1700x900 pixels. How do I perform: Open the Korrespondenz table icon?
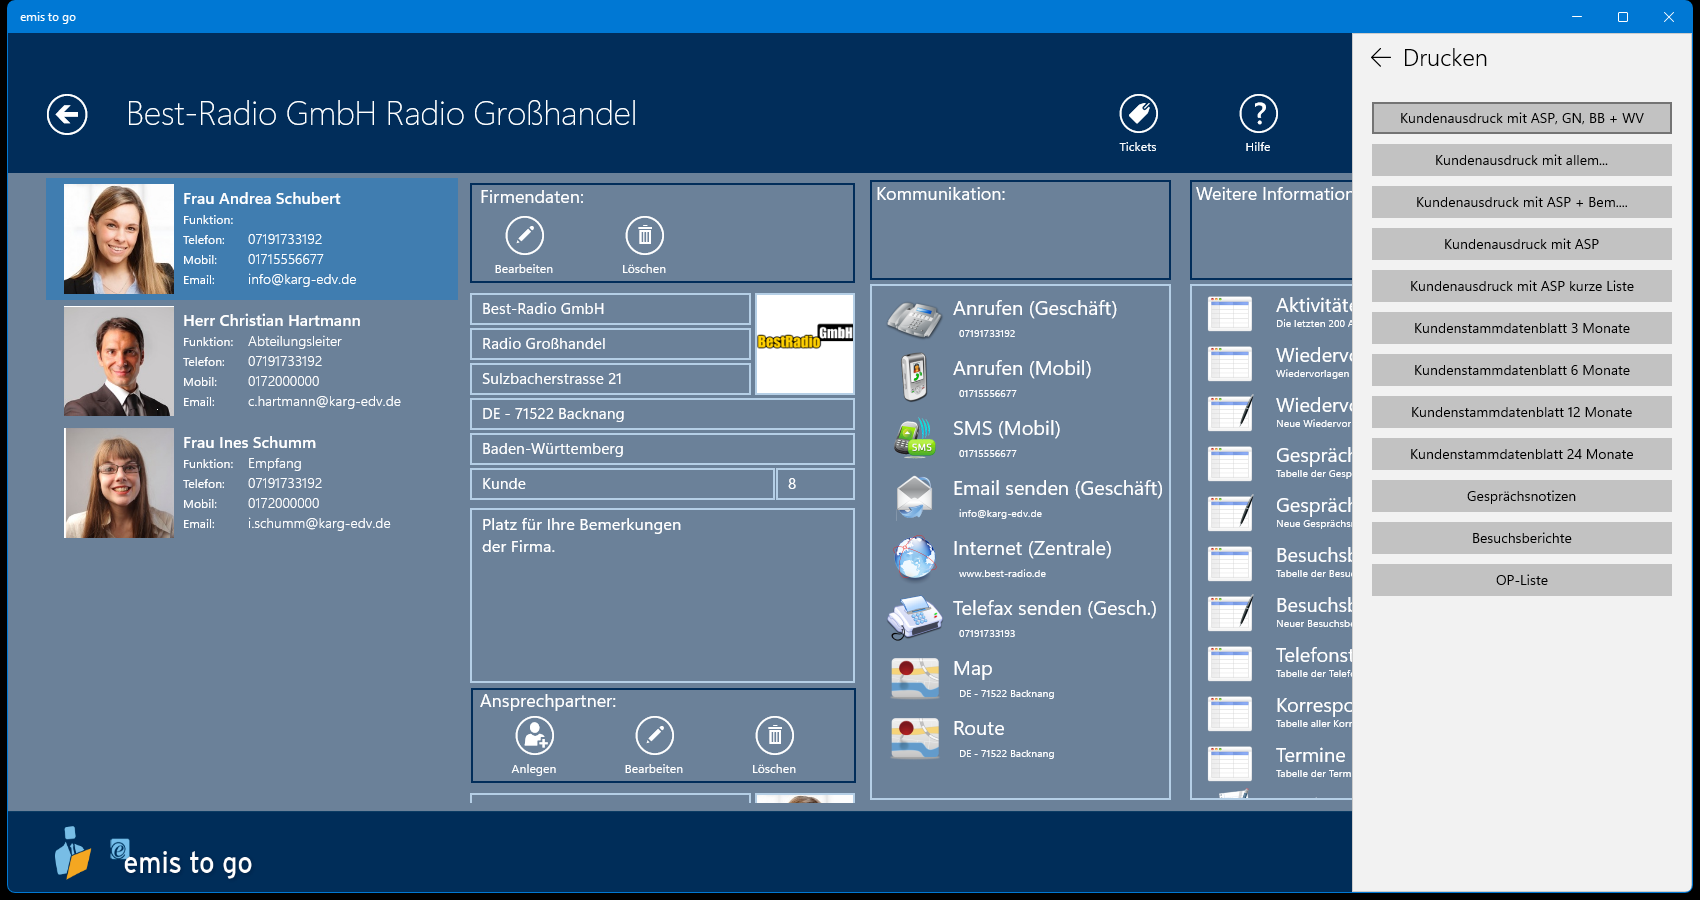pyautogui.click(x=1230, y=714)
